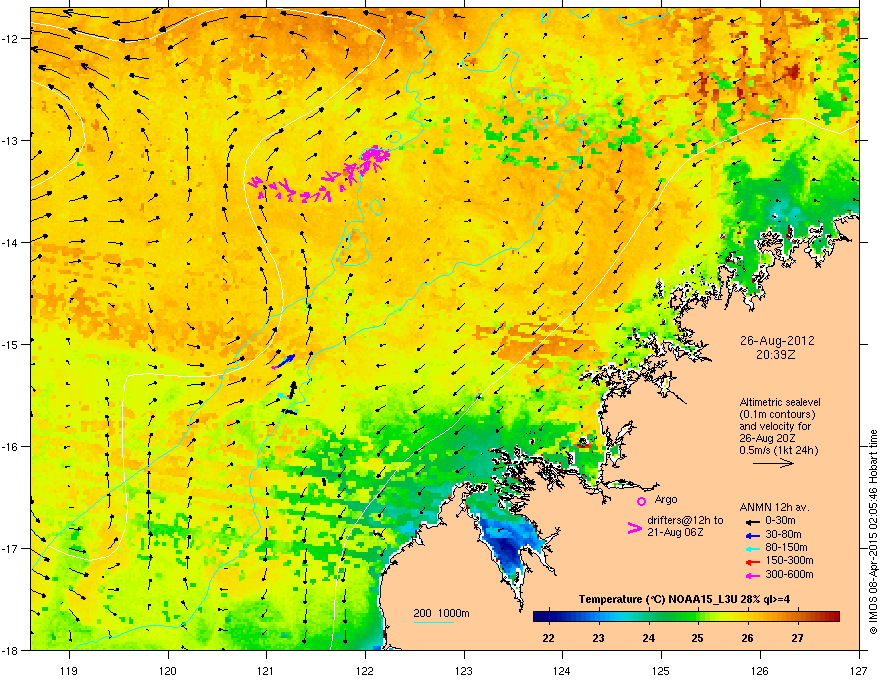Click the 'Altimetric sealevel' text
The height and width of the screenshot is (680, 880).
780,402
